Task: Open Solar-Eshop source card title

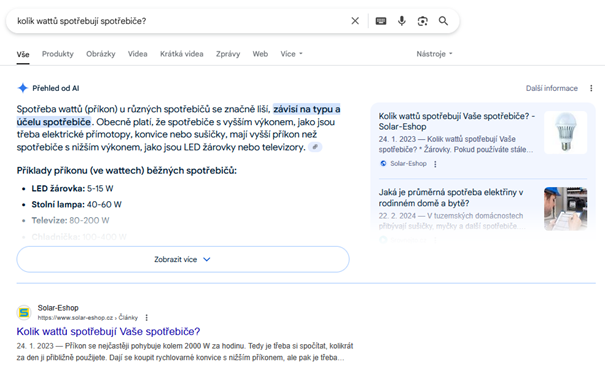Action: click(x=456, y=121)
